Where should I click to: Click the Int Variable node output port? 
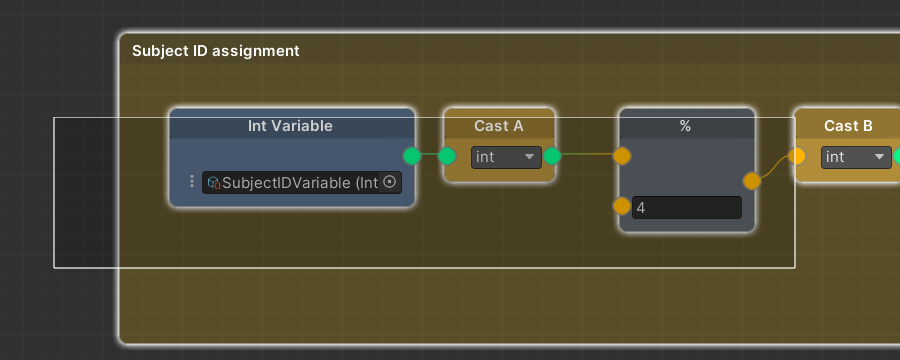click(x=412, y=156)
